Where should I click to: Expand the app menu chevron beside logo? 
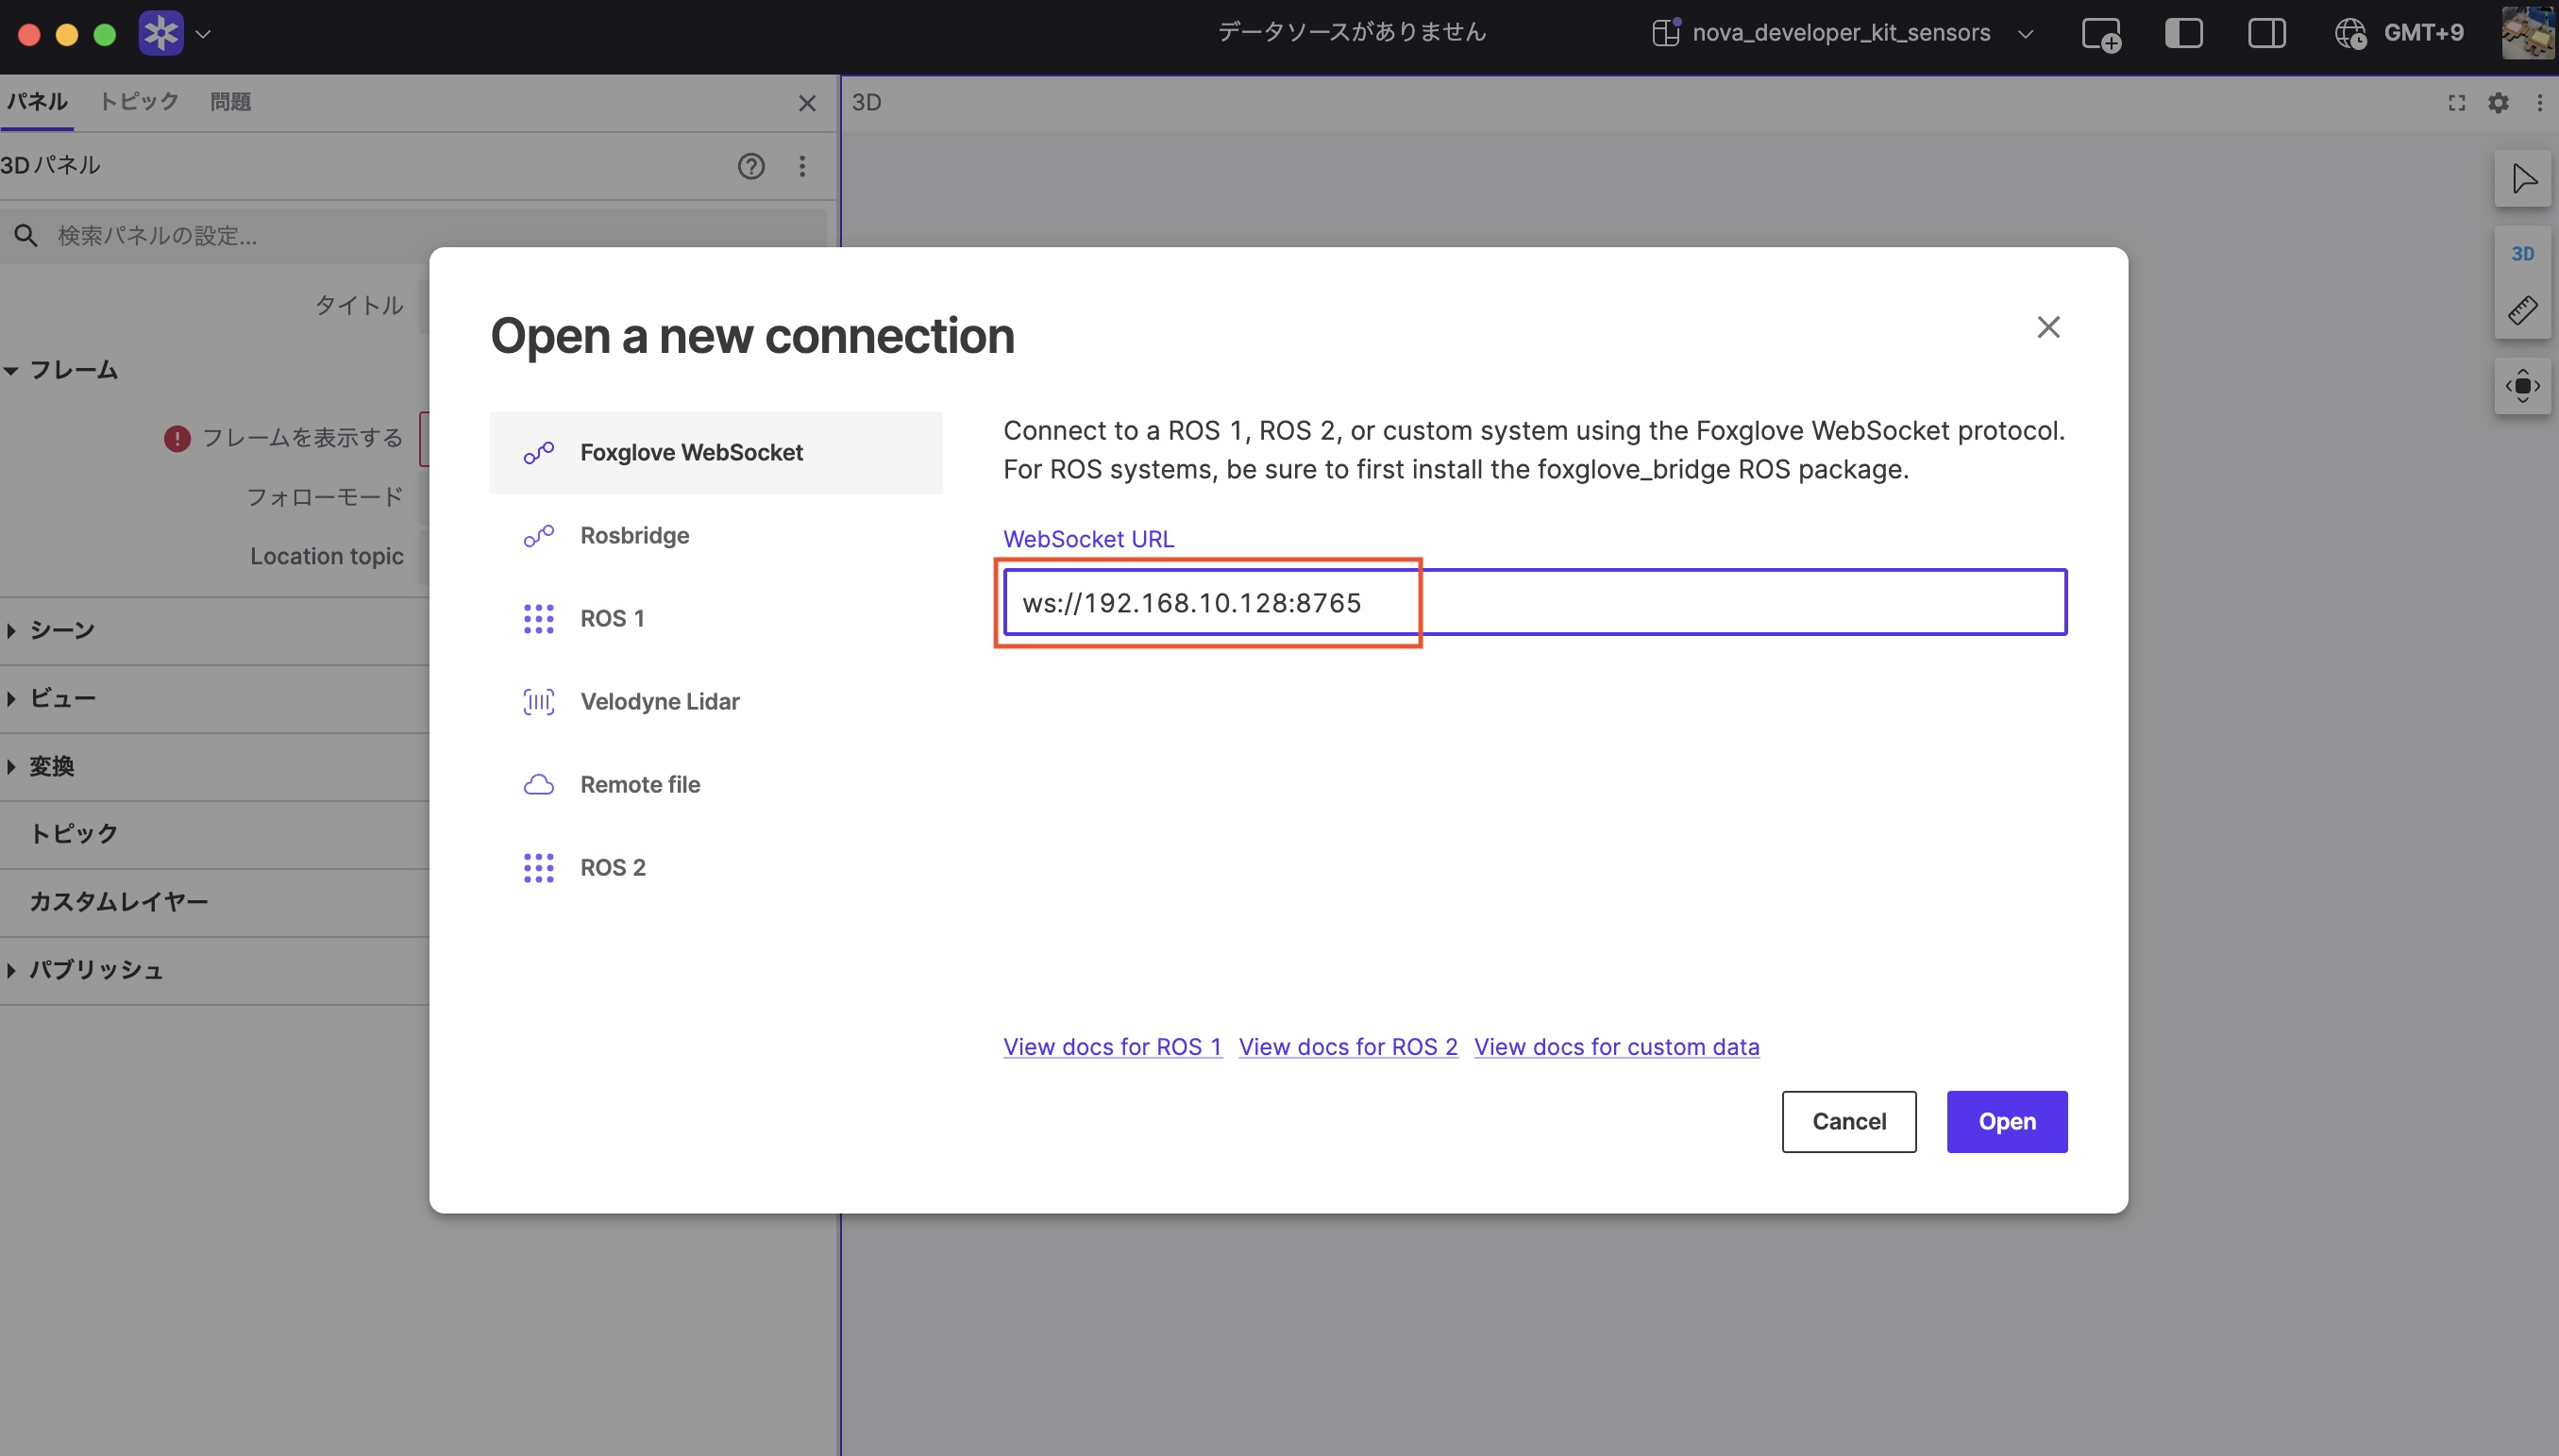[203, 34]
